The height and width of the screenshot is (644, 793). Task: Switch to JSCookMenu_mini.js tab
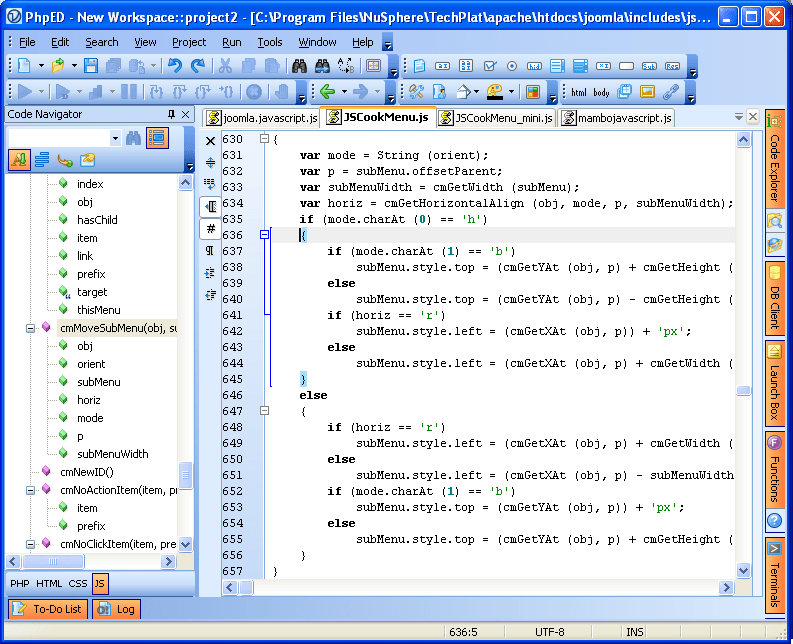coord(496,118)
